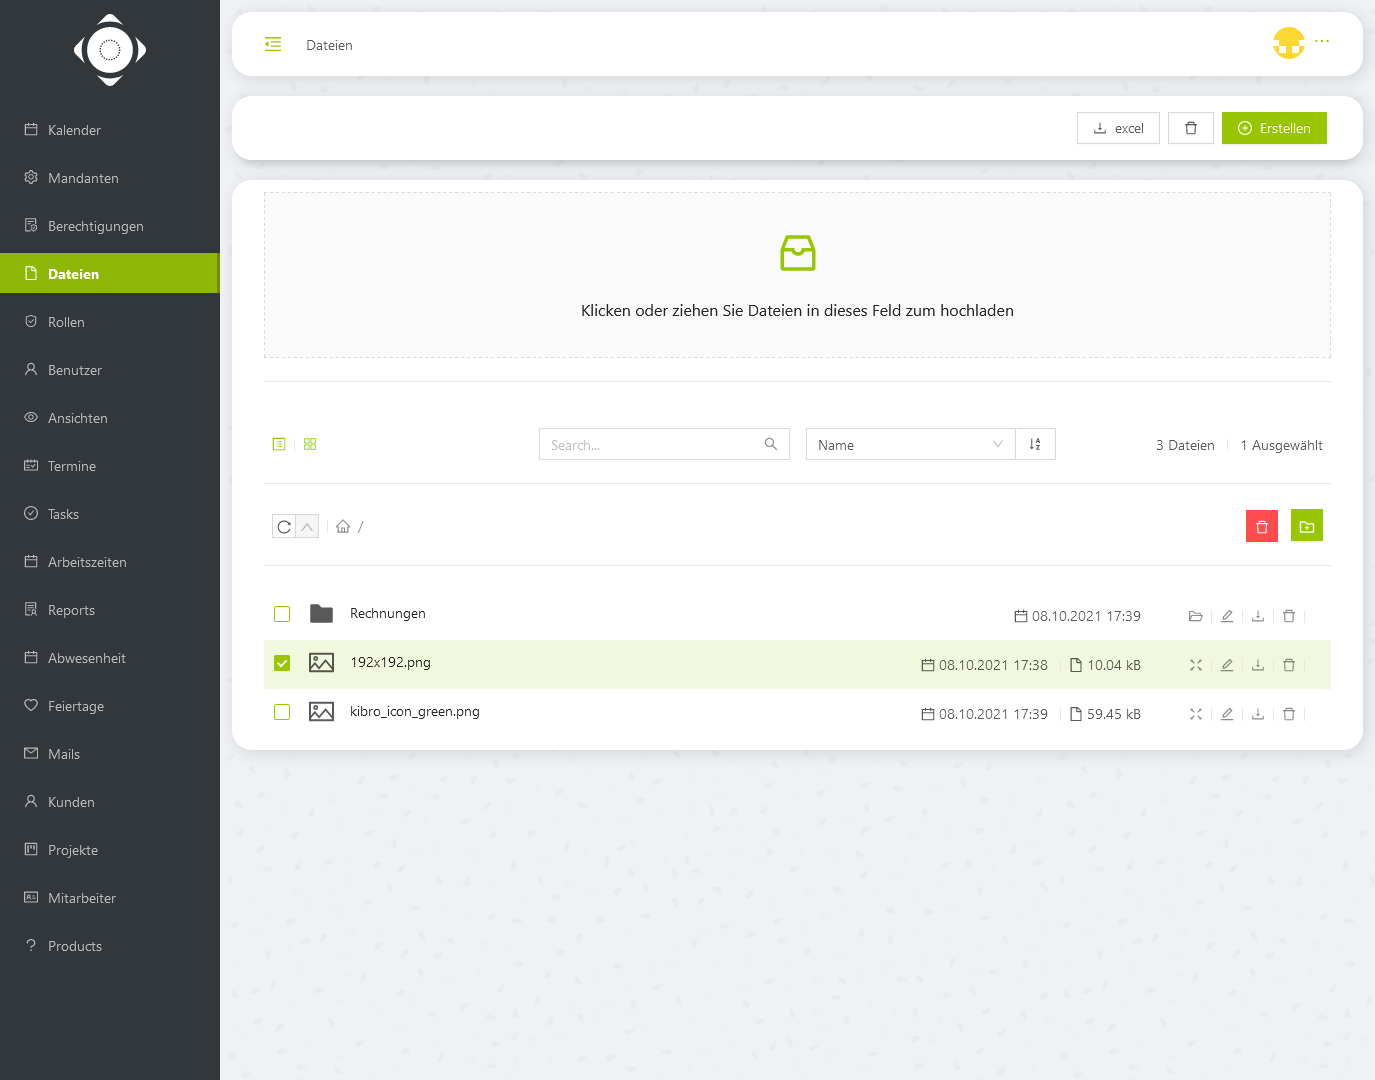
Task: Uncheck the 192x192.png file checkbox
Action: (x=282, y=663)
